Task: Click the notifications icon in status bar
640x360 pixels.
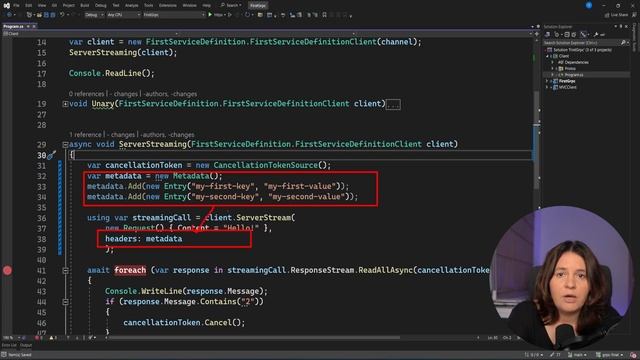Action: (x=633, y=355)
